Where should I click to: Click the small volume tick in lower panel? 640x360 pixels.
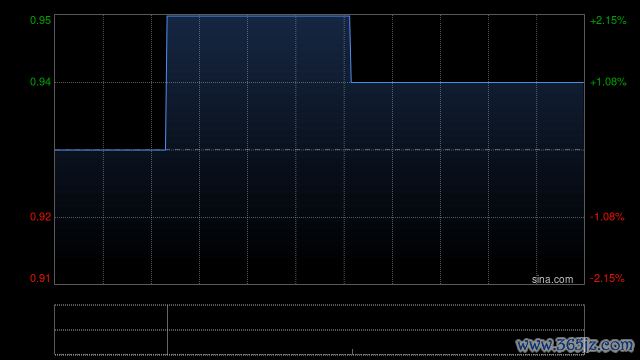point(352,352)
